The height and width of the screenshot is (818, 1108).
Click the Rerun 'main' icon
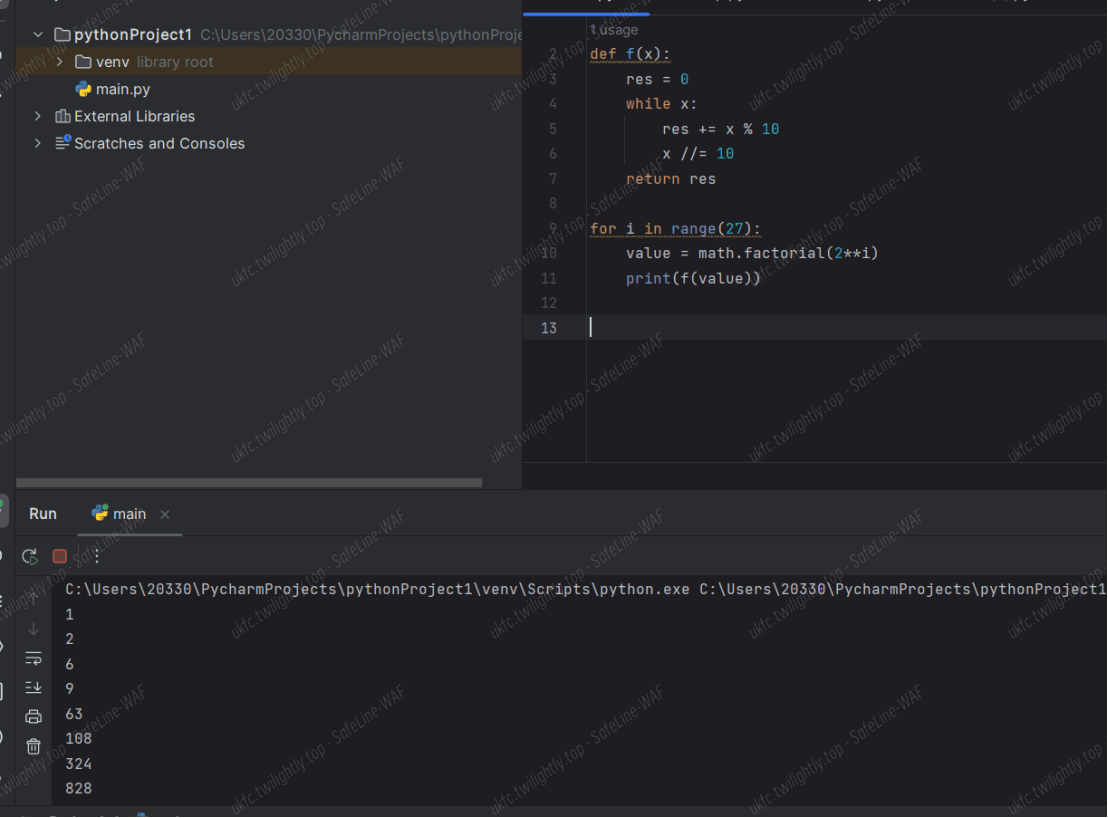pyautogui.click(x=30, y=557)
